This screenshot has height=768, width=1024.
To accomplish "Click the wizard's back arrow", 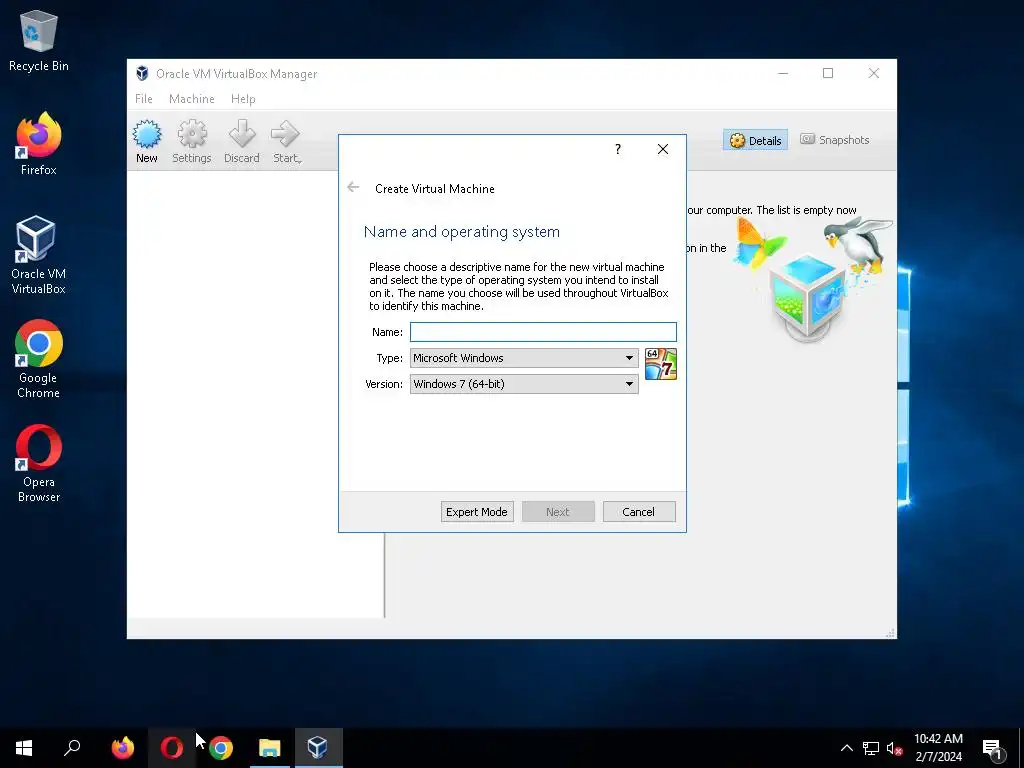I will 353,188.
